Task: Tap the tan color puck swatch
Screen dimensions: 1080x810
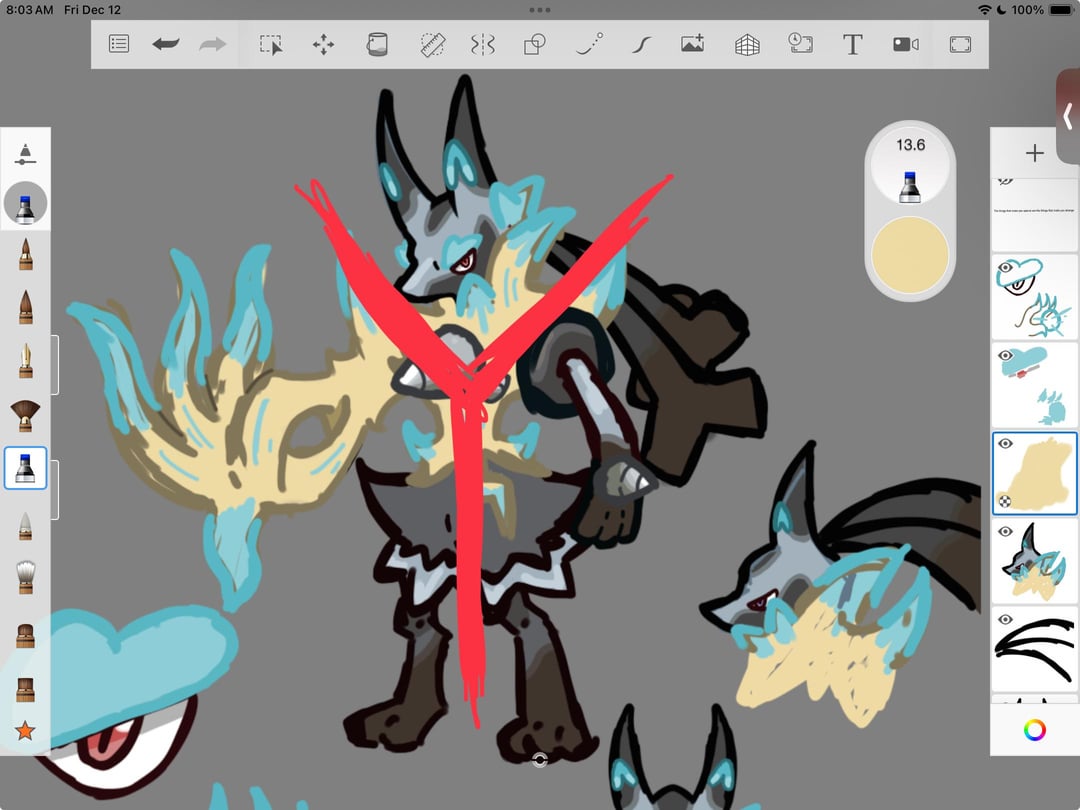Action: (909, 255)
